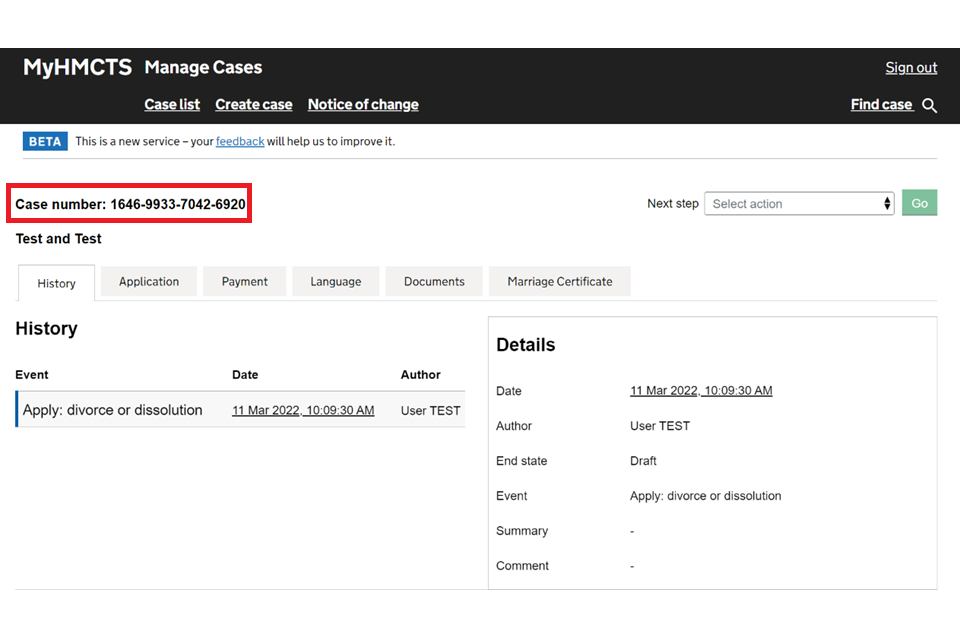The image size is (960, 640).
Task: Switch to the Application tab
Action: (149, 282)
